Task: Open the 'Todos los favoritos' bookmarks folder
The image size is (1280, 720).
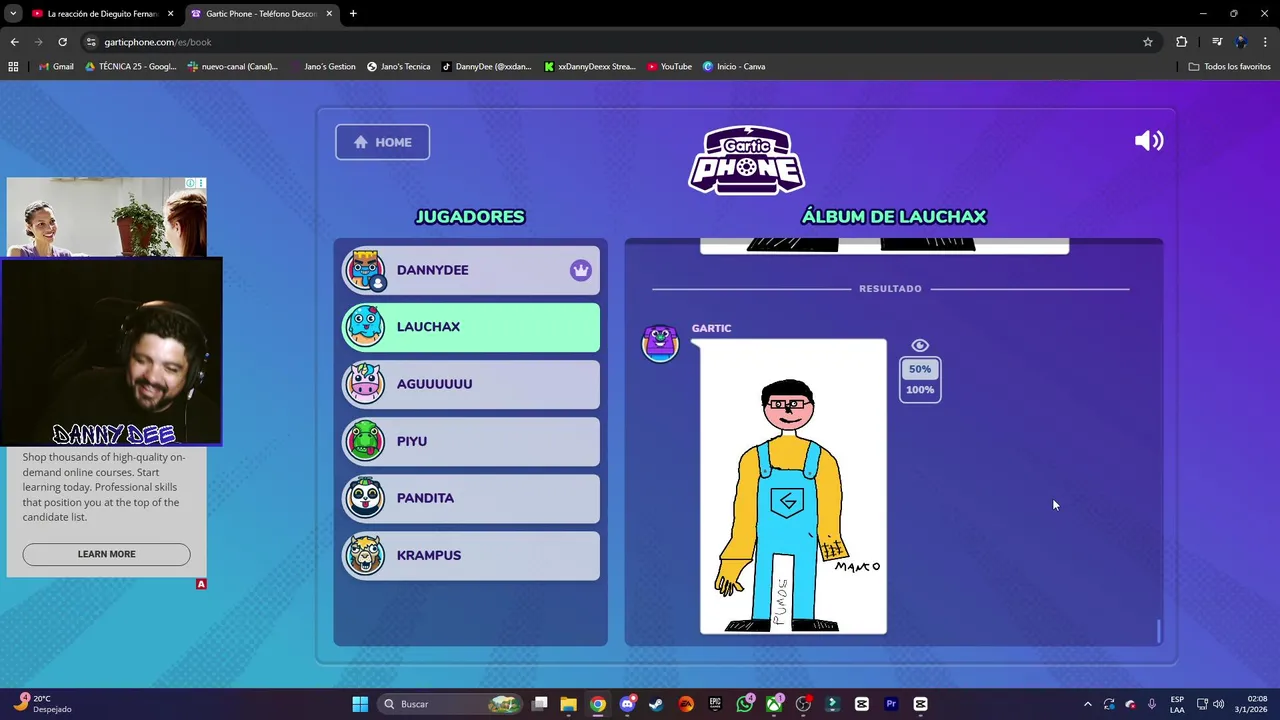Action: tap(1229, 67)
